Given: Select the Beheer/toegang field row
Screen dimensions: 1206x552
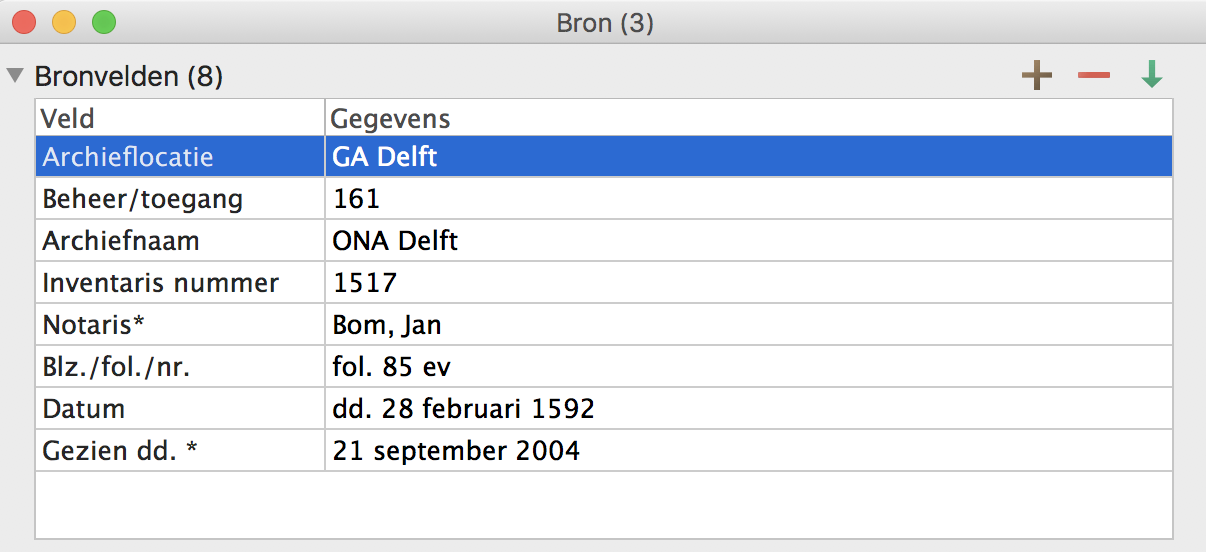Looking at the screenshot, I should coord(142,199).
